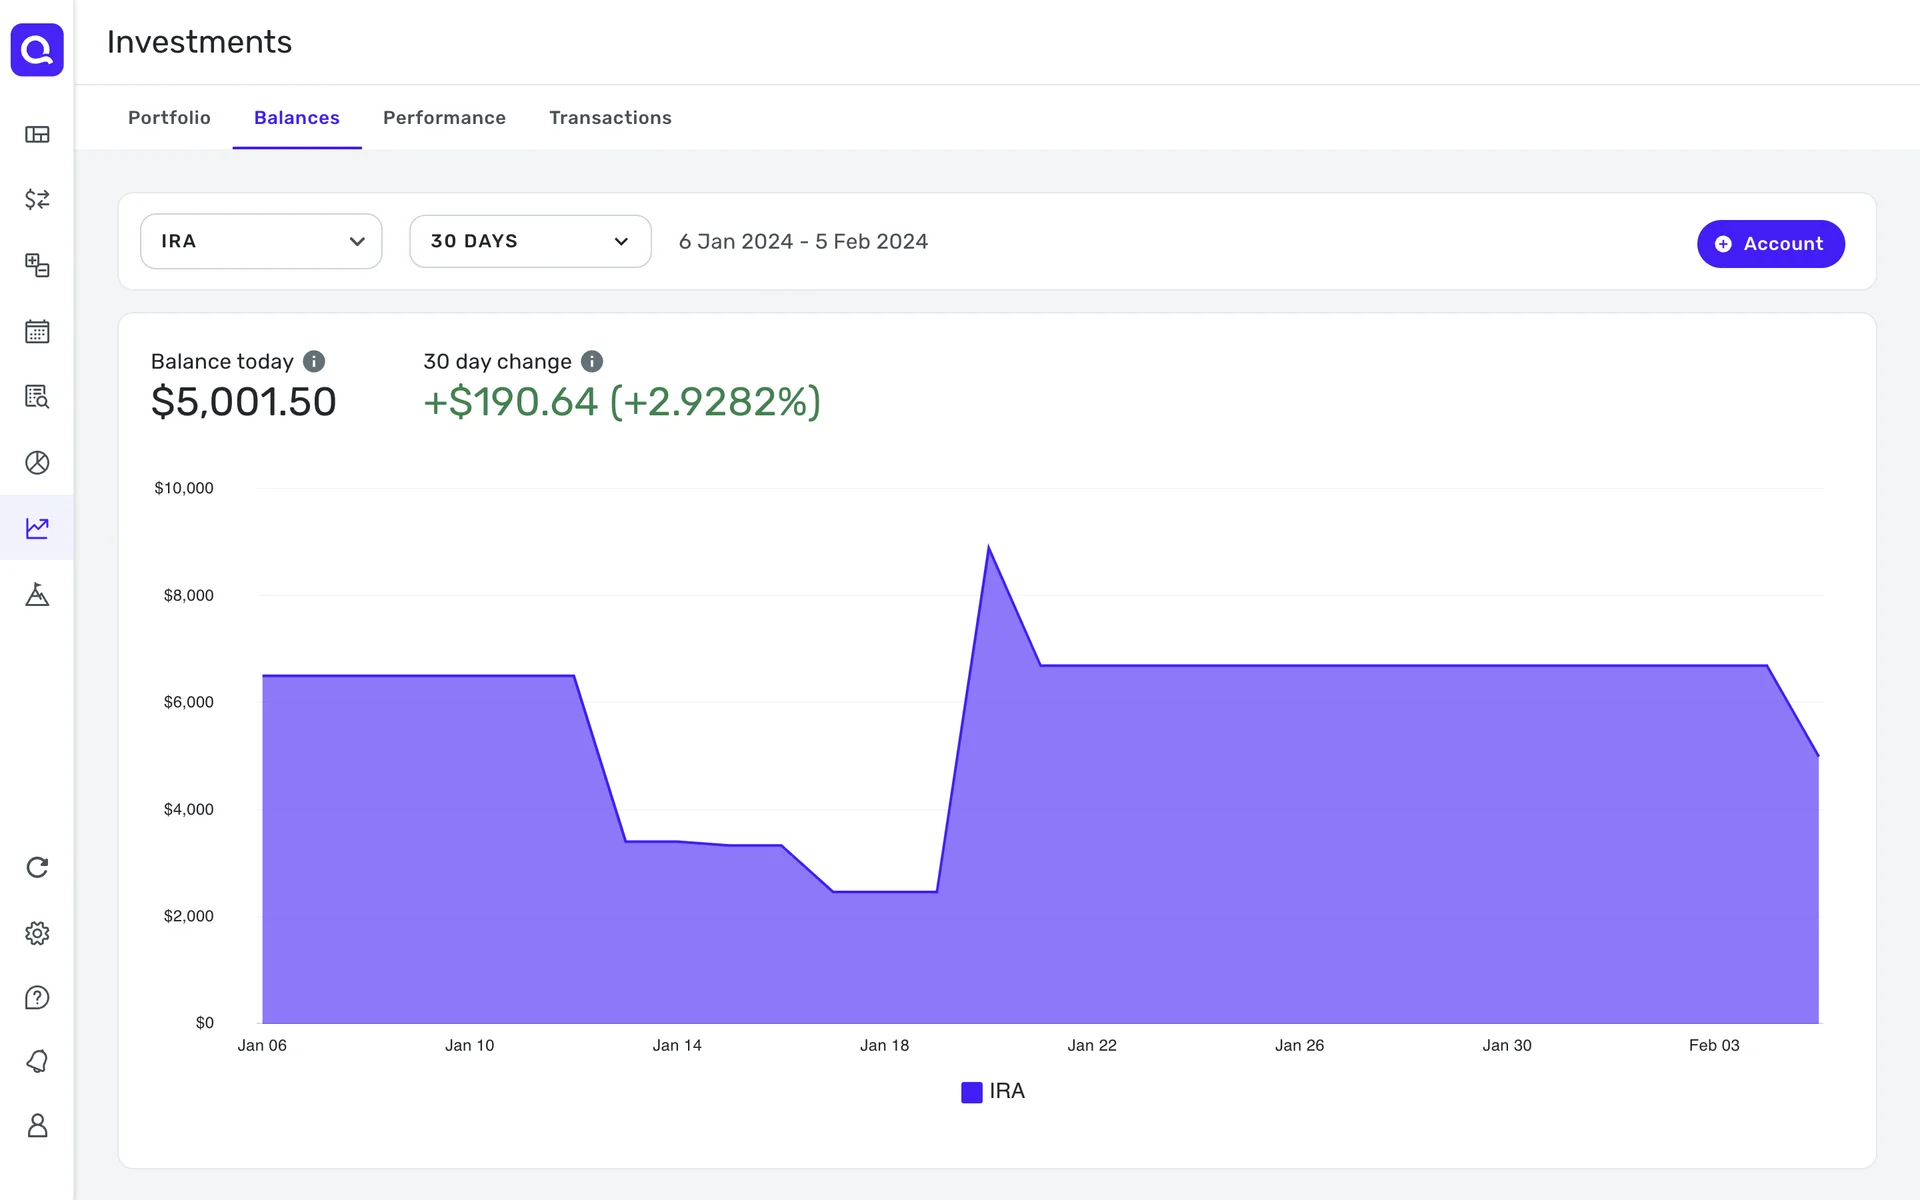Open settings gear in sidebar
Viewport: 1920px width, 1200px height.
37,933
